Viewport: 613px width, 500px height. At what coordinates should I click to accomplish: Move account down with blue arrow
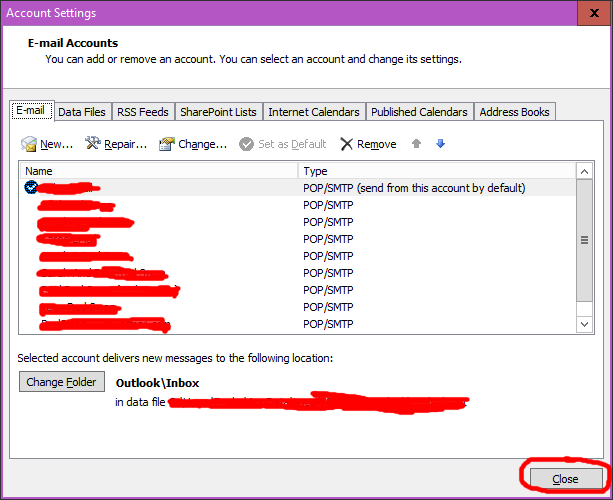[440, 144]
